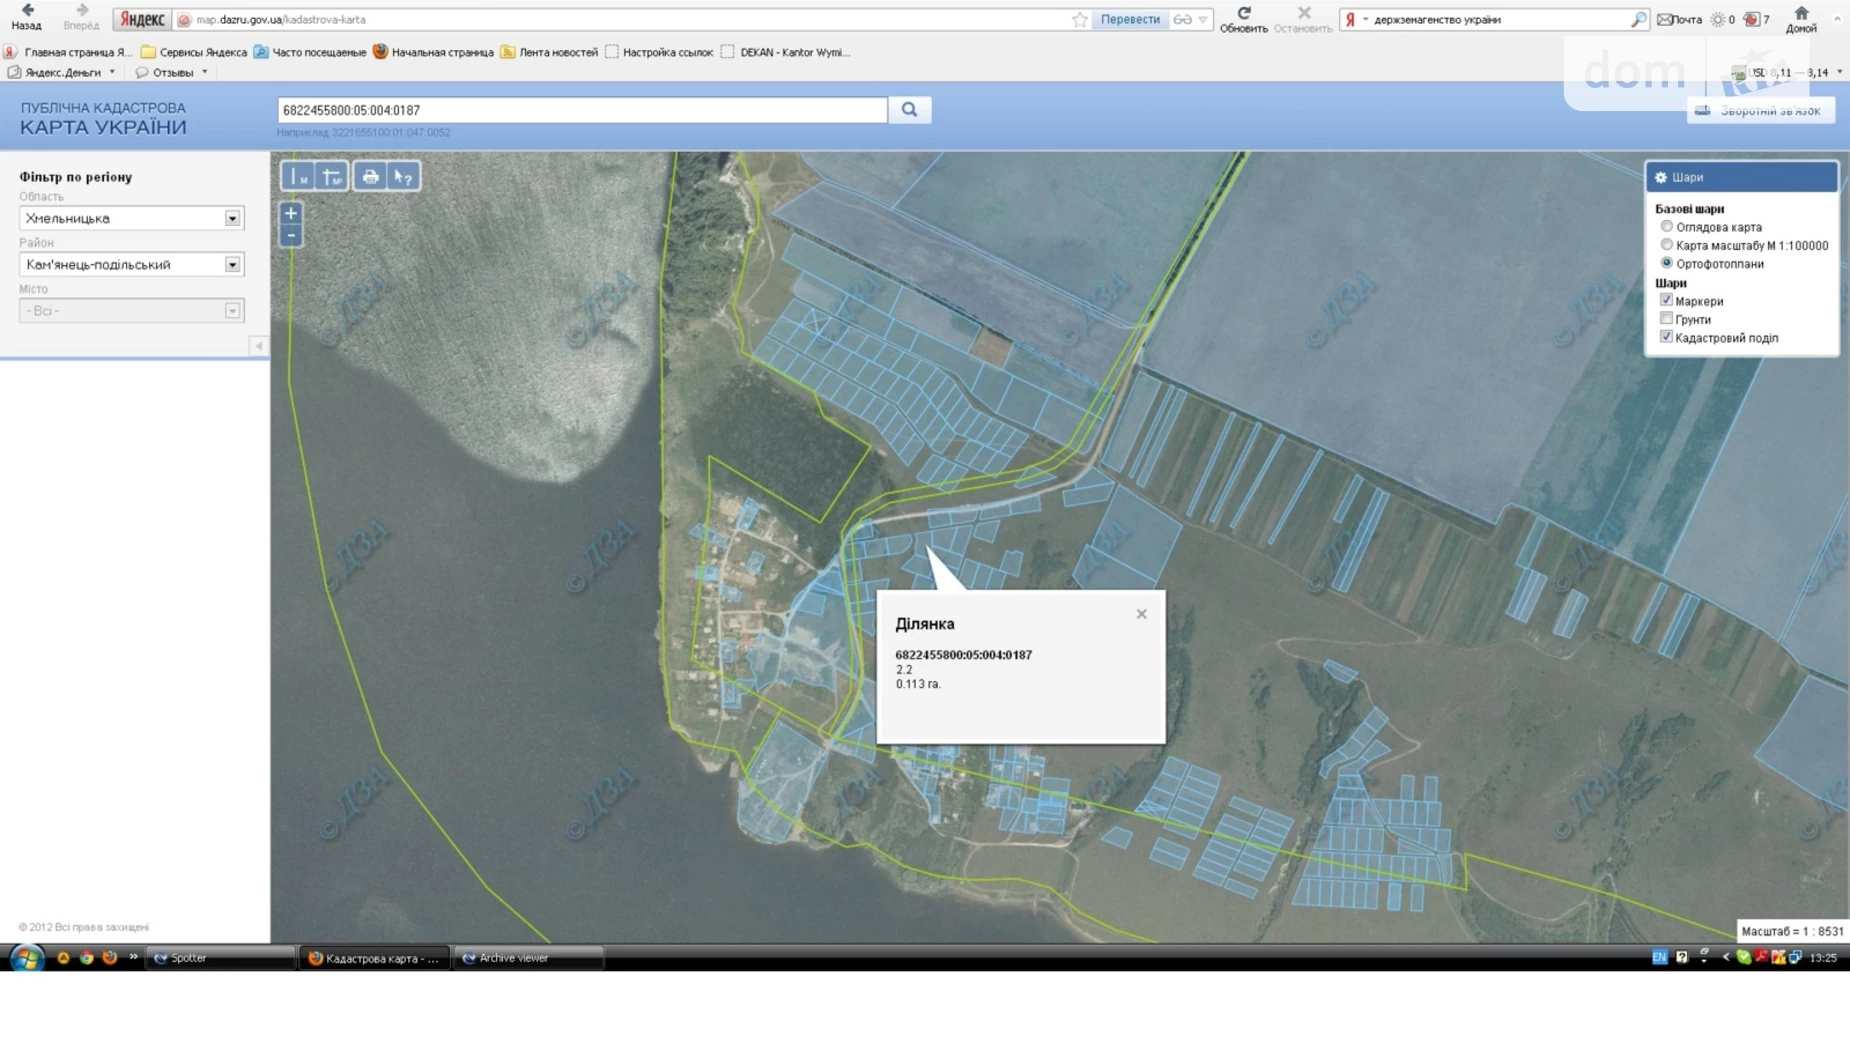Collapse the filter sidebar with arrow
Screen dimensions: 1850x1040
coord(259,346)
